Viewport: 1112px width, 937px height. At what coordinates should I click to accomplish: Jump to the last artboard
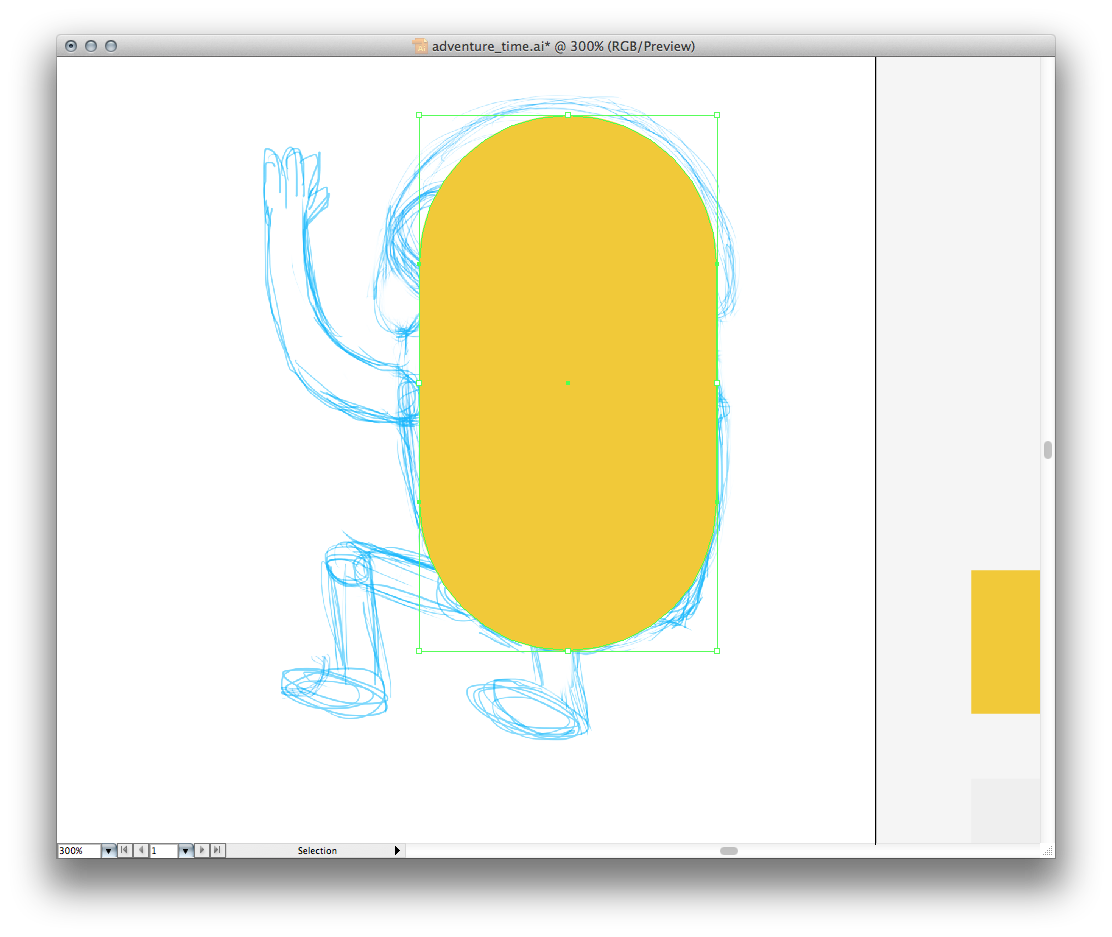(218, 850)
